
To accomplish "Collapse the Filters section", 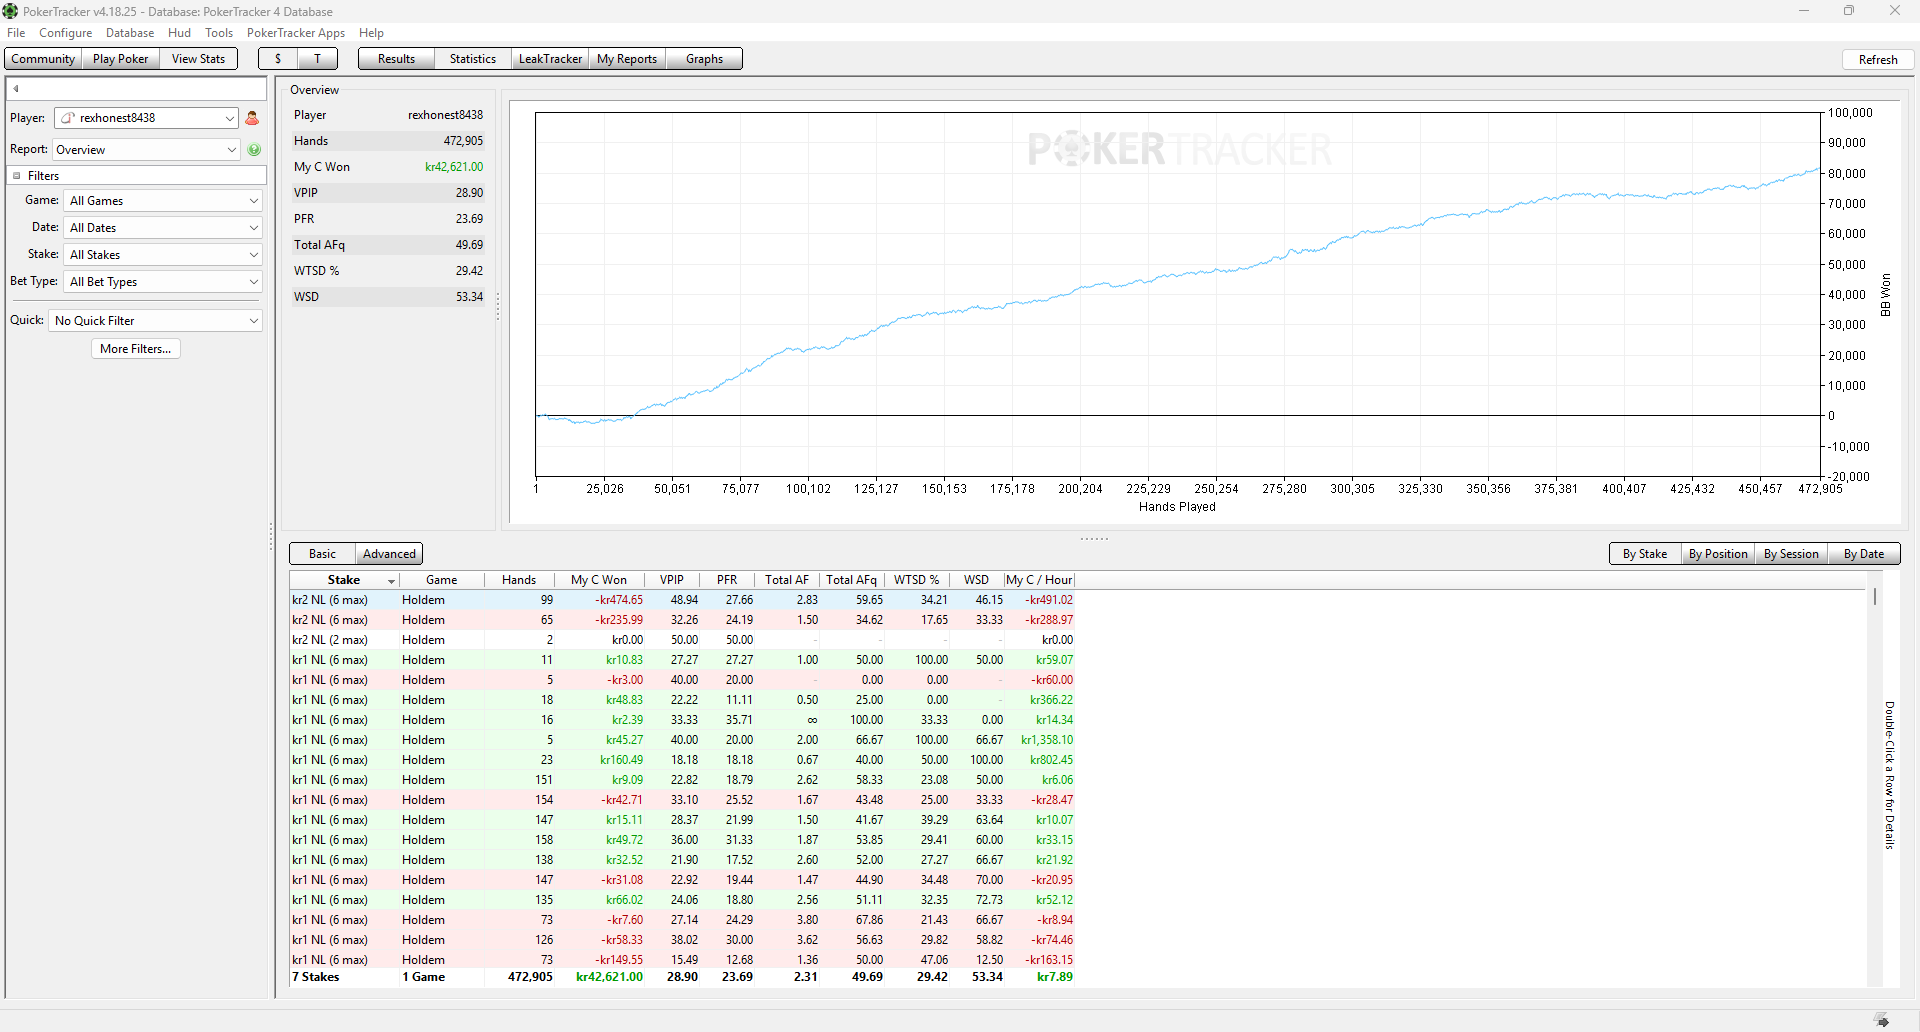I will pyautogui.click(x=16, y=176).
